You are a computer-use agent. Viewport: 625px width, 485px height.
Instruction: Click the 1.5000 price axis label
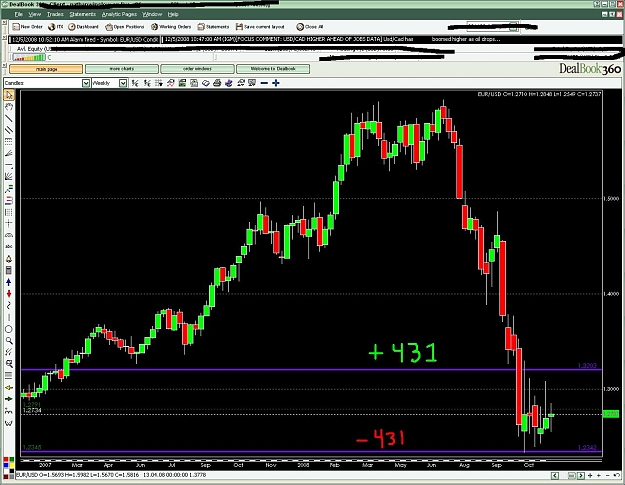click(612, 198)
